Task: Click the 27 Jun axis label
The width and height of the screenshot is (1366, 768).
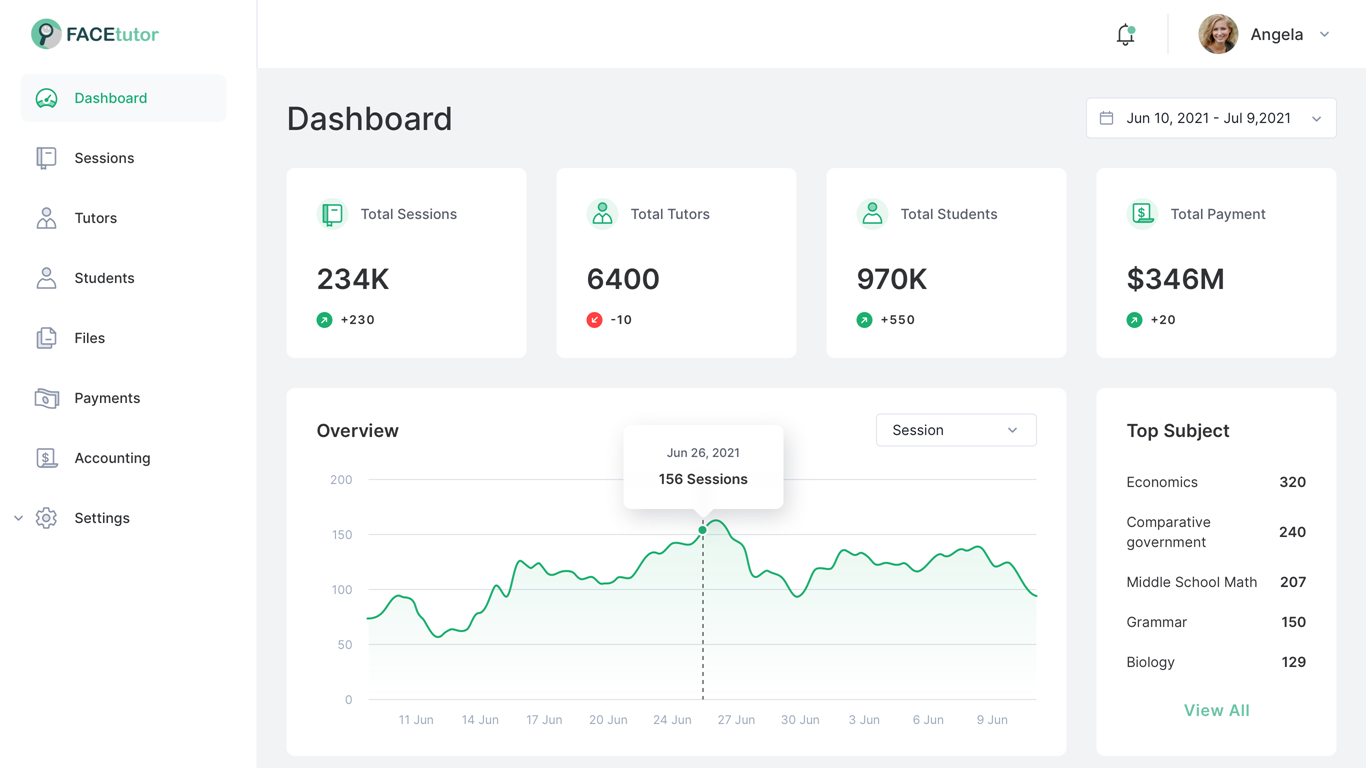Action: coord(736,720)
